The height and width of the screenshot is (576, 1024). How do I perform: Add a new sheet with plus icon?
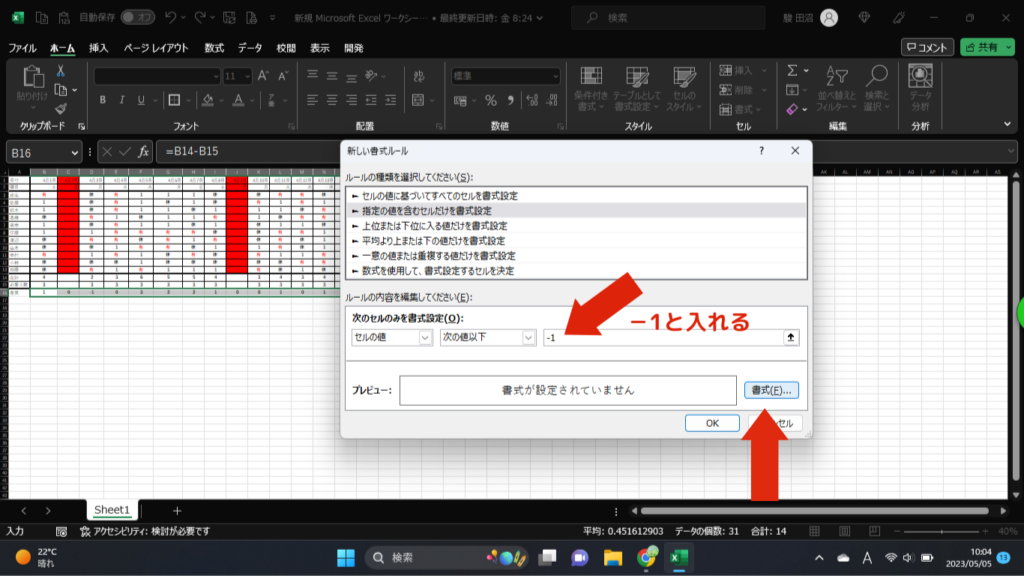click(177, 511)
